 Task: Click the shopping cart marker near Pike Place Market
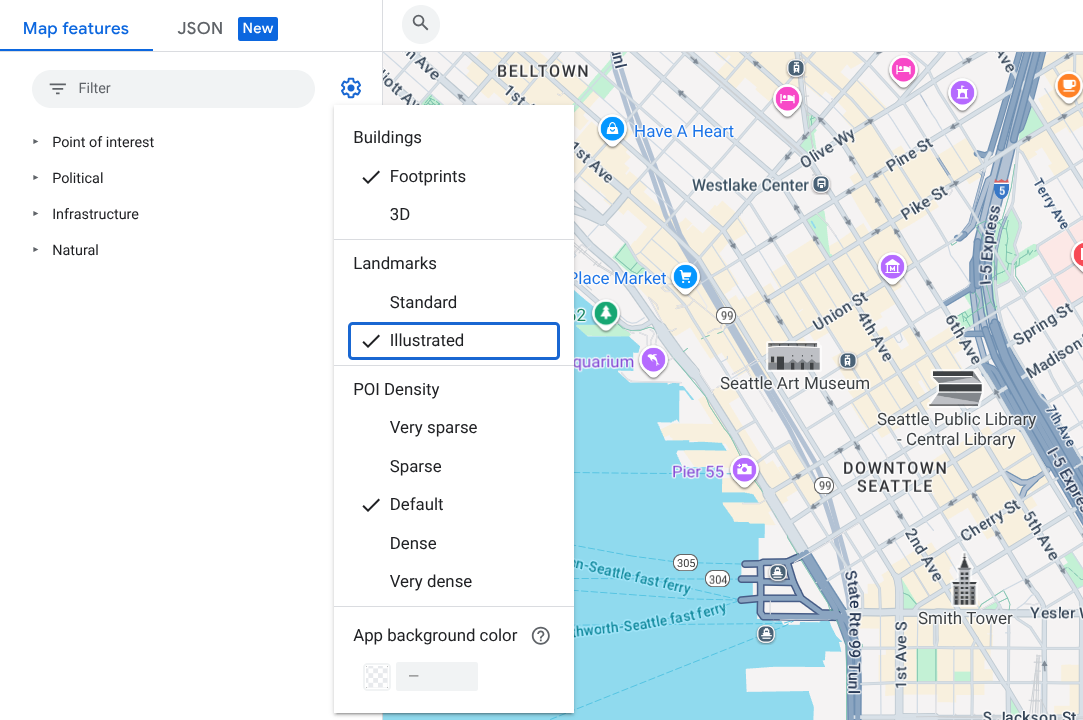click(x=685, y=277)
